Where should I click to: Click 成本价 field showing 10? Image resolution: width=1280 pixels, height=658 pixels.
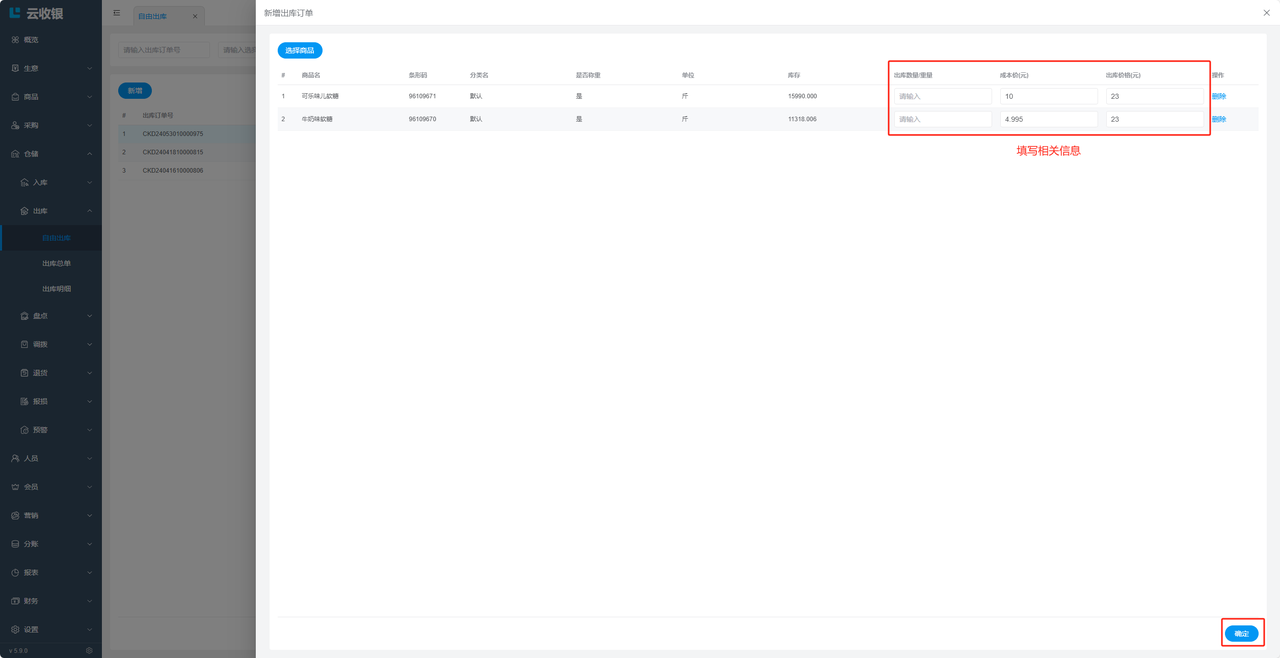[x=1048, y=96]
